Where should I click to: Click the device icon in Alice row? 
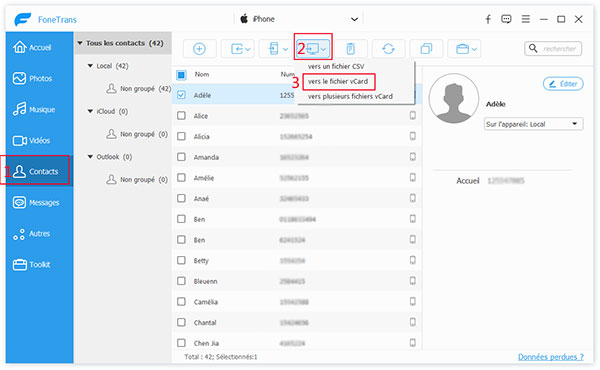pyautogui.click(x=413, y=115)
